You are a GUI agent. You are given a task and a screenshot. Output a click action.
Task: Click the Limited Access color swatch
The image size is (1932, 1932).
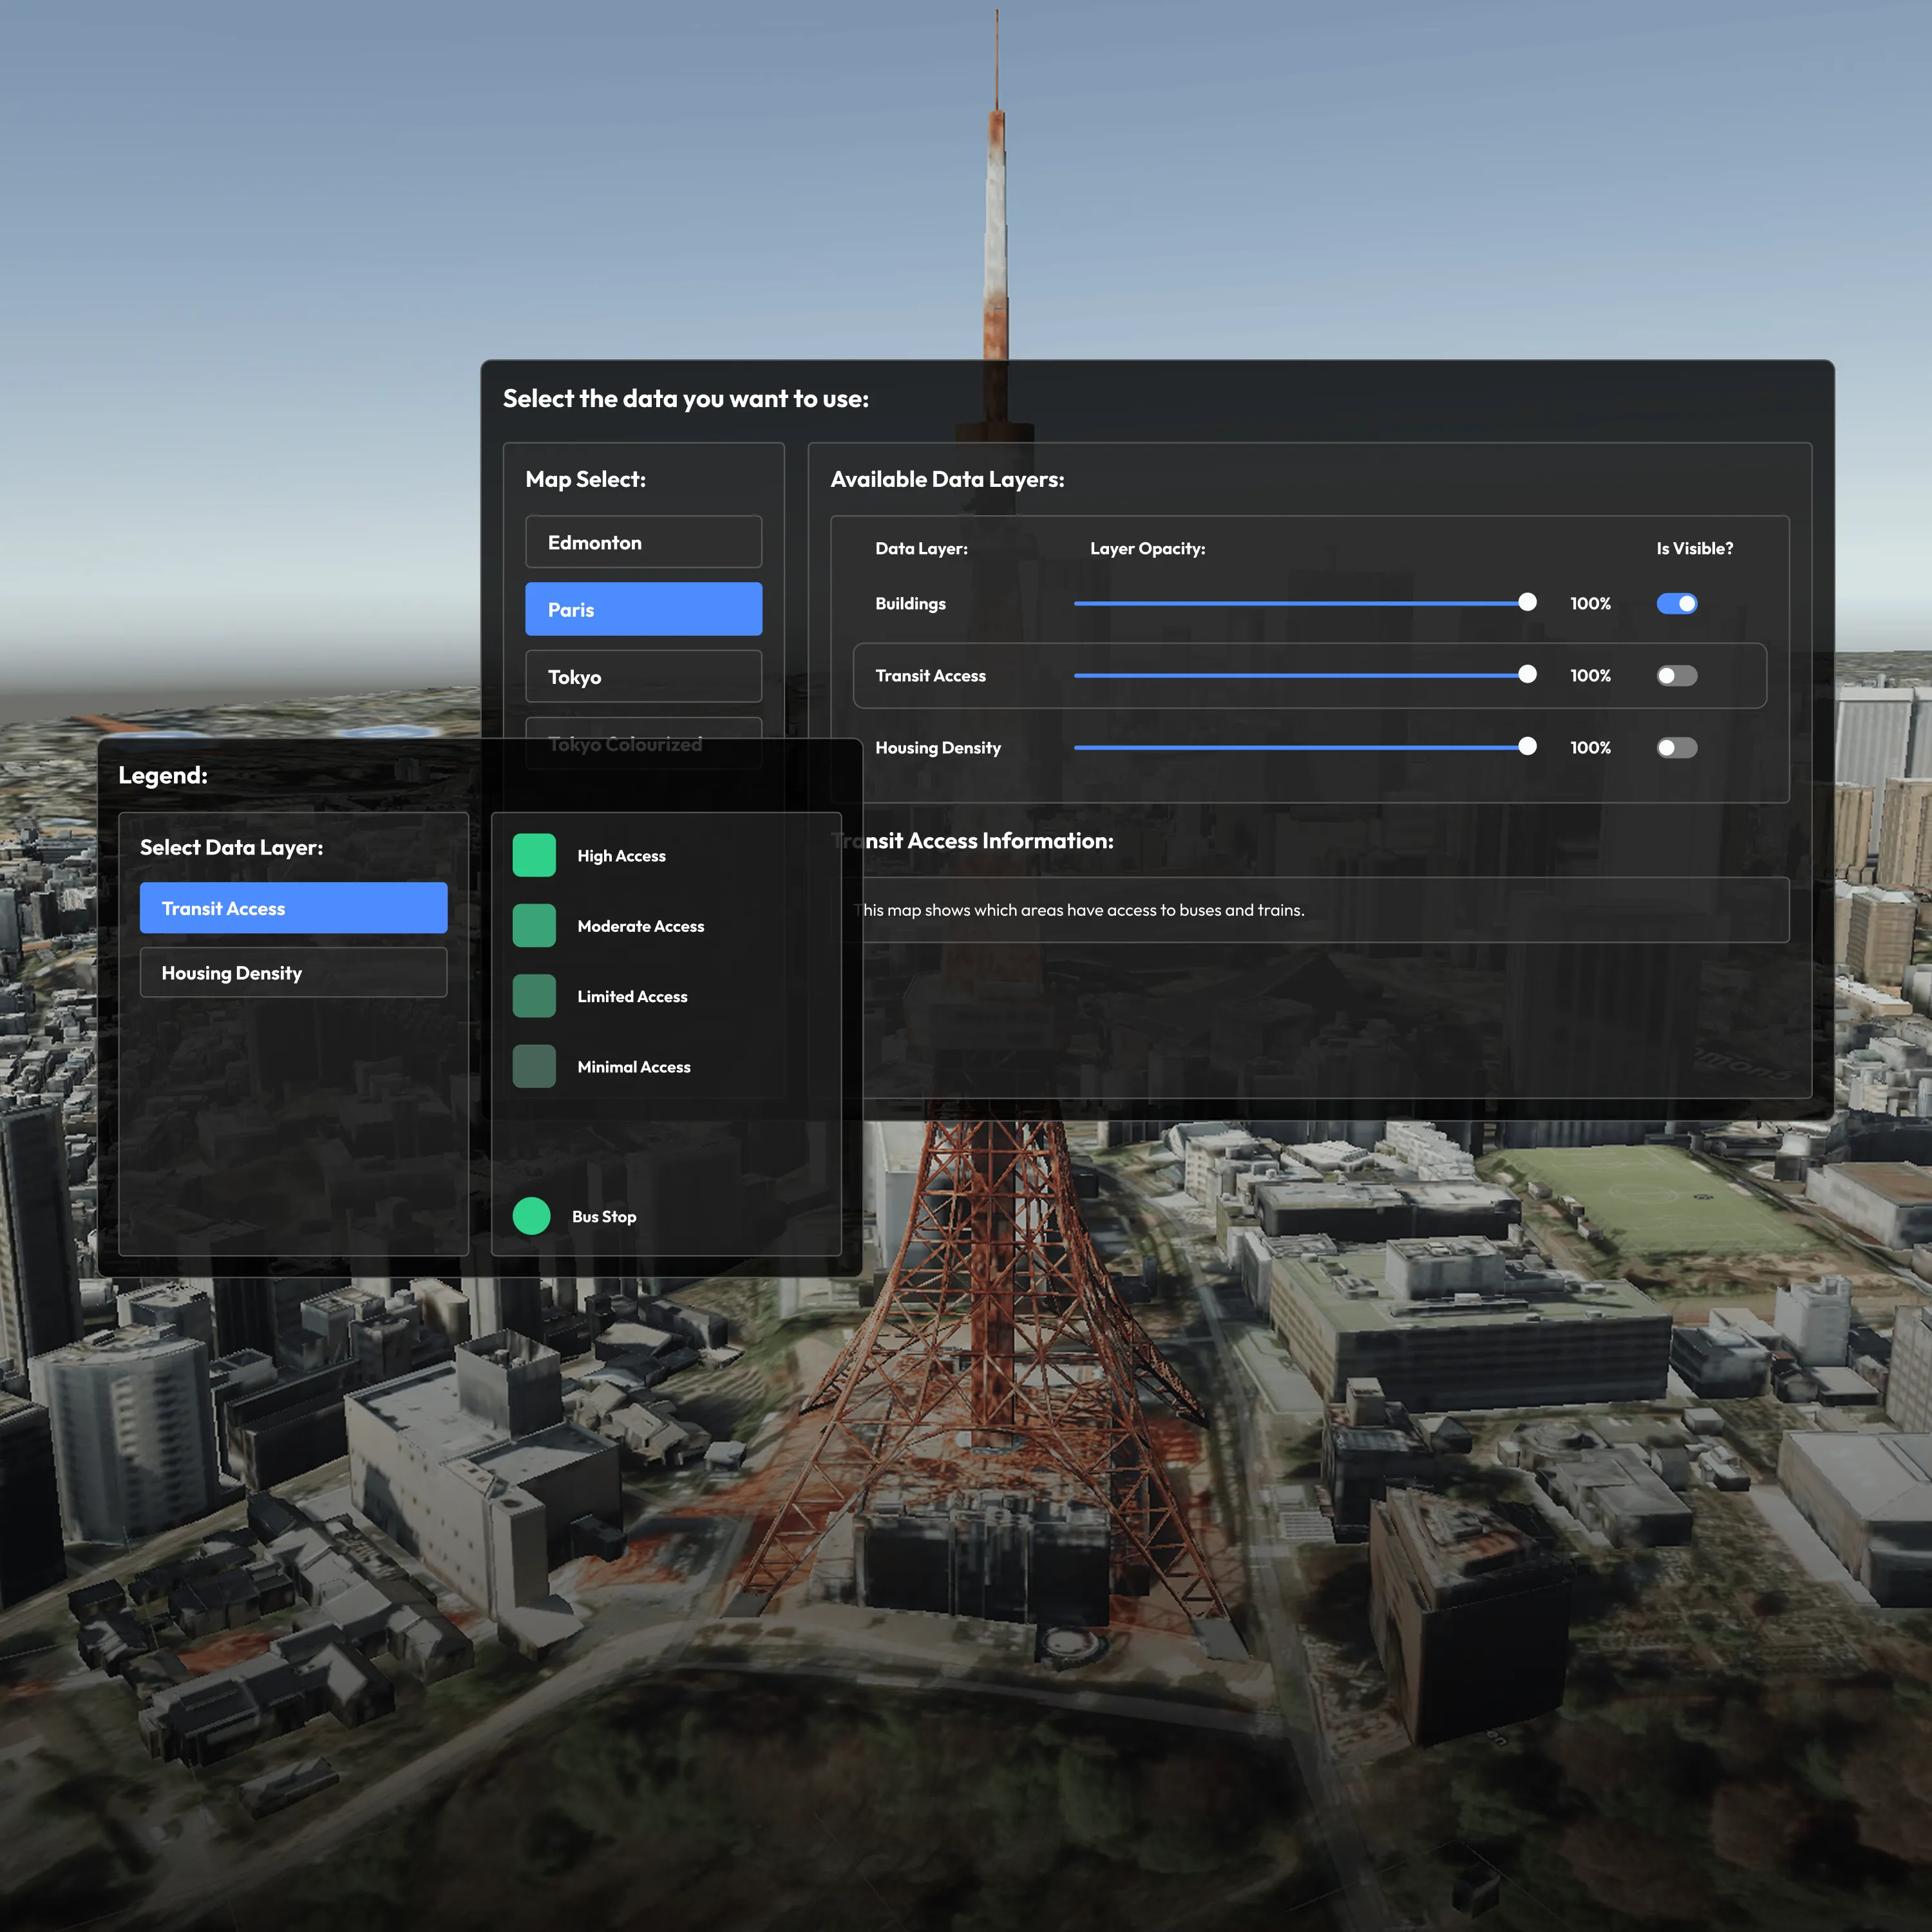point(534,996)
